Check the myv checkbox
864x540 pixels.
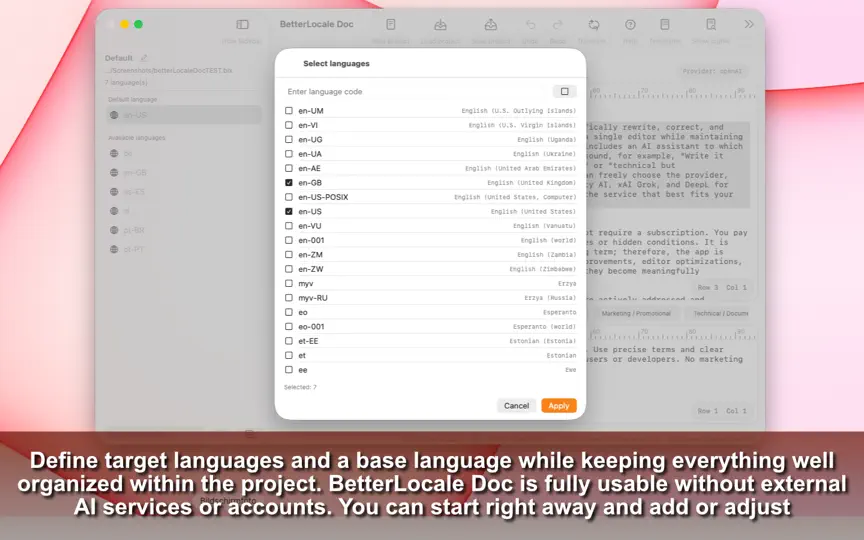(x=289, y=283)
